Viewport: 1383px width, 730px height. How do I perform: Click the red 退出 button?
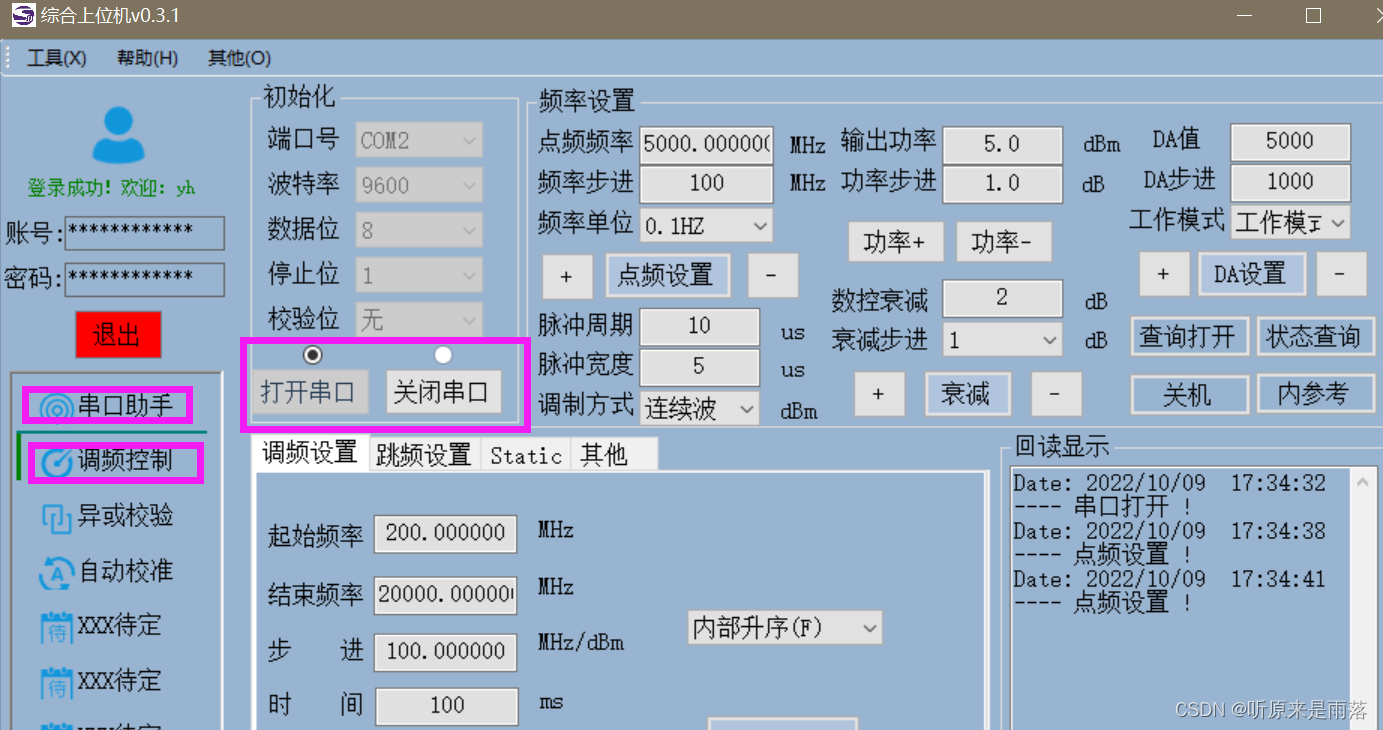[x=118, y=334]
